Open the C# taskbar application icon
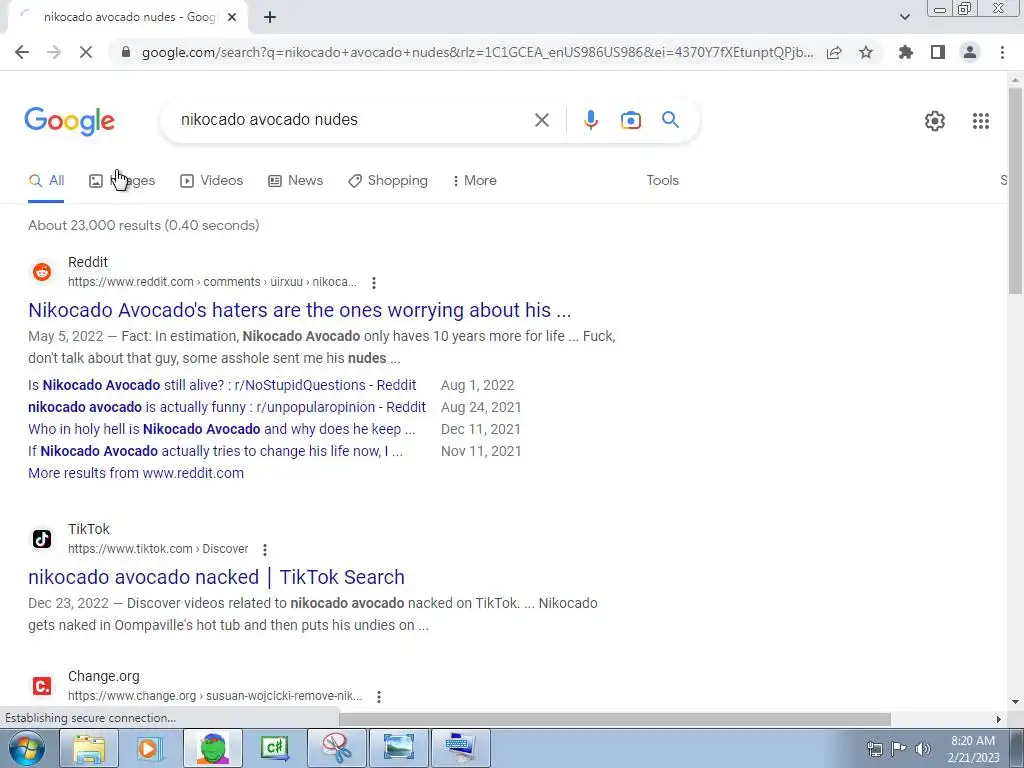This screenshot has width=1024, height=768. point(274,748)
